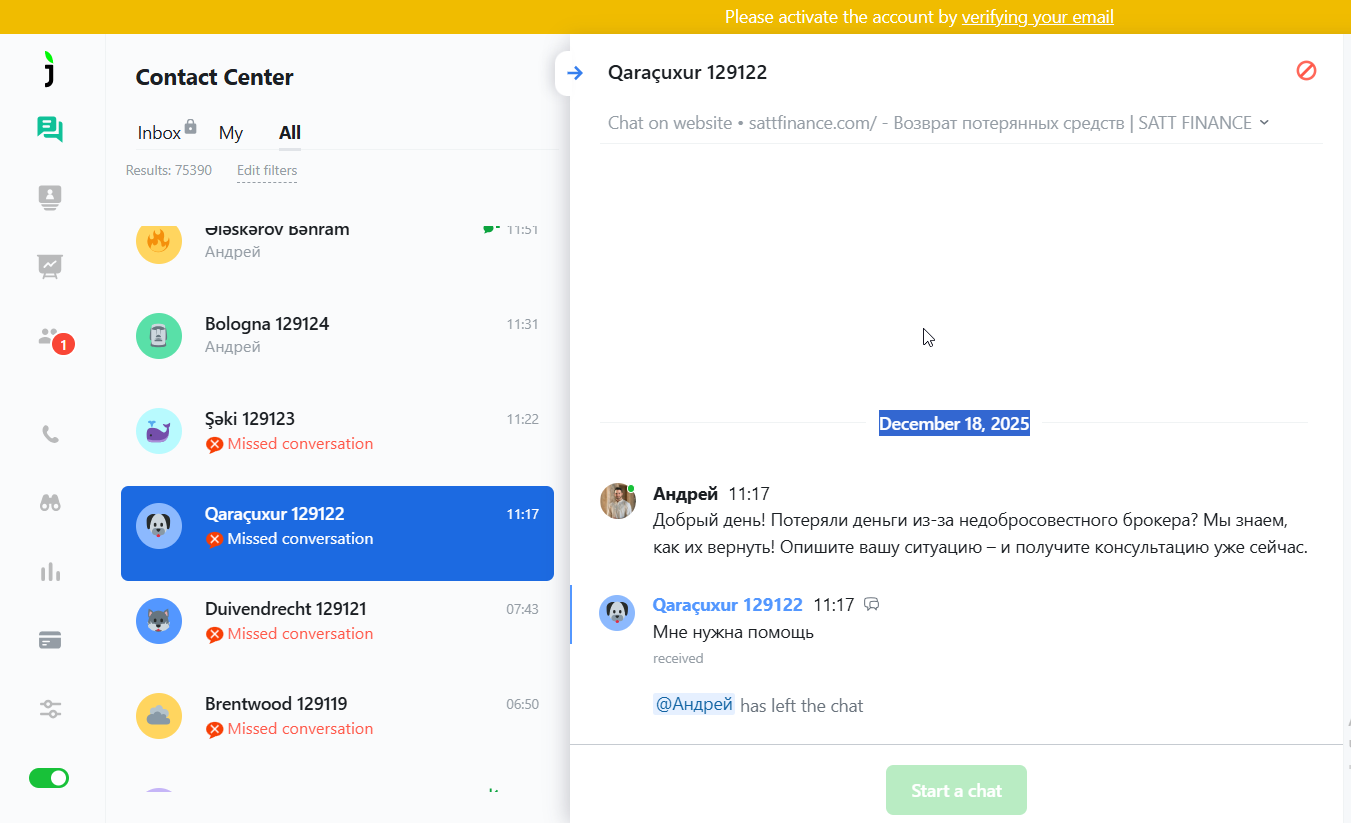Open the phone calls icon in the sidebar

[x=50, y=434]
